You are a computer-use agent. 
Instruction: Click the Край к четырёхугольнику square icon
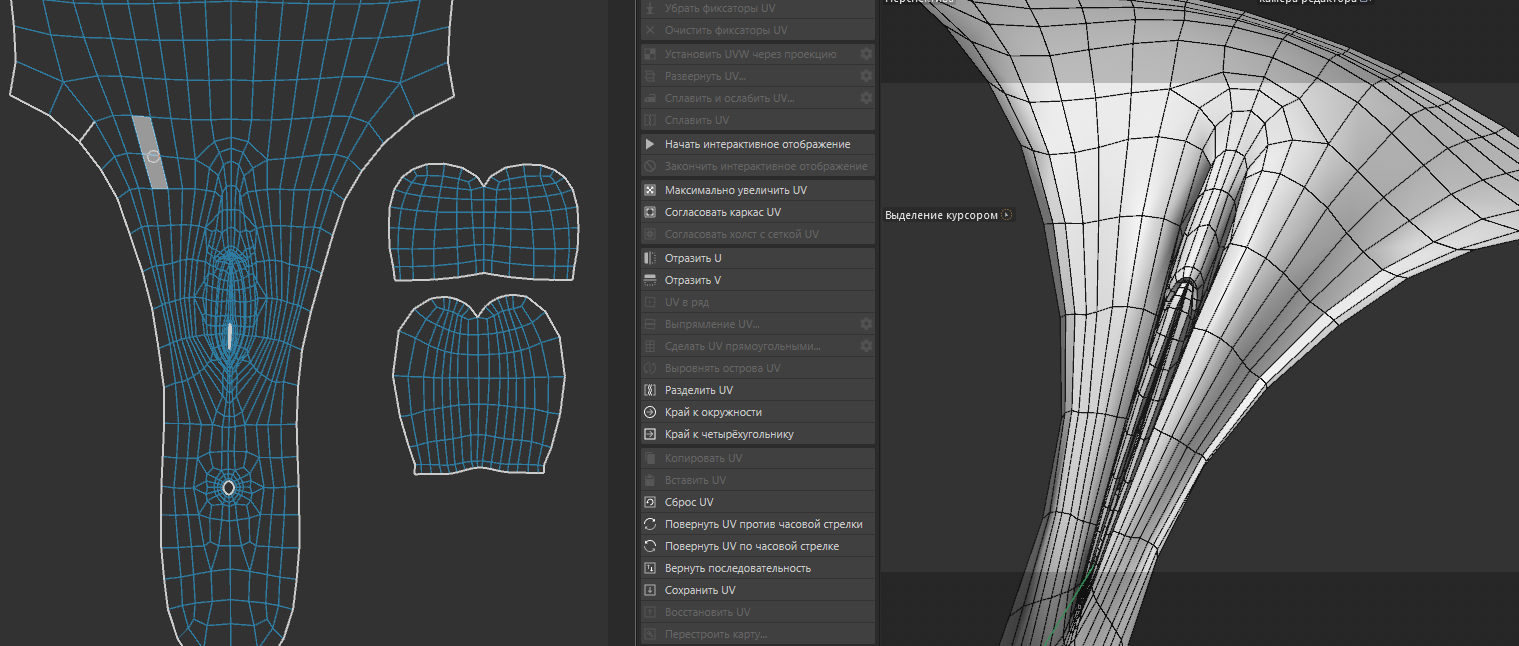(x=650, y=434)
